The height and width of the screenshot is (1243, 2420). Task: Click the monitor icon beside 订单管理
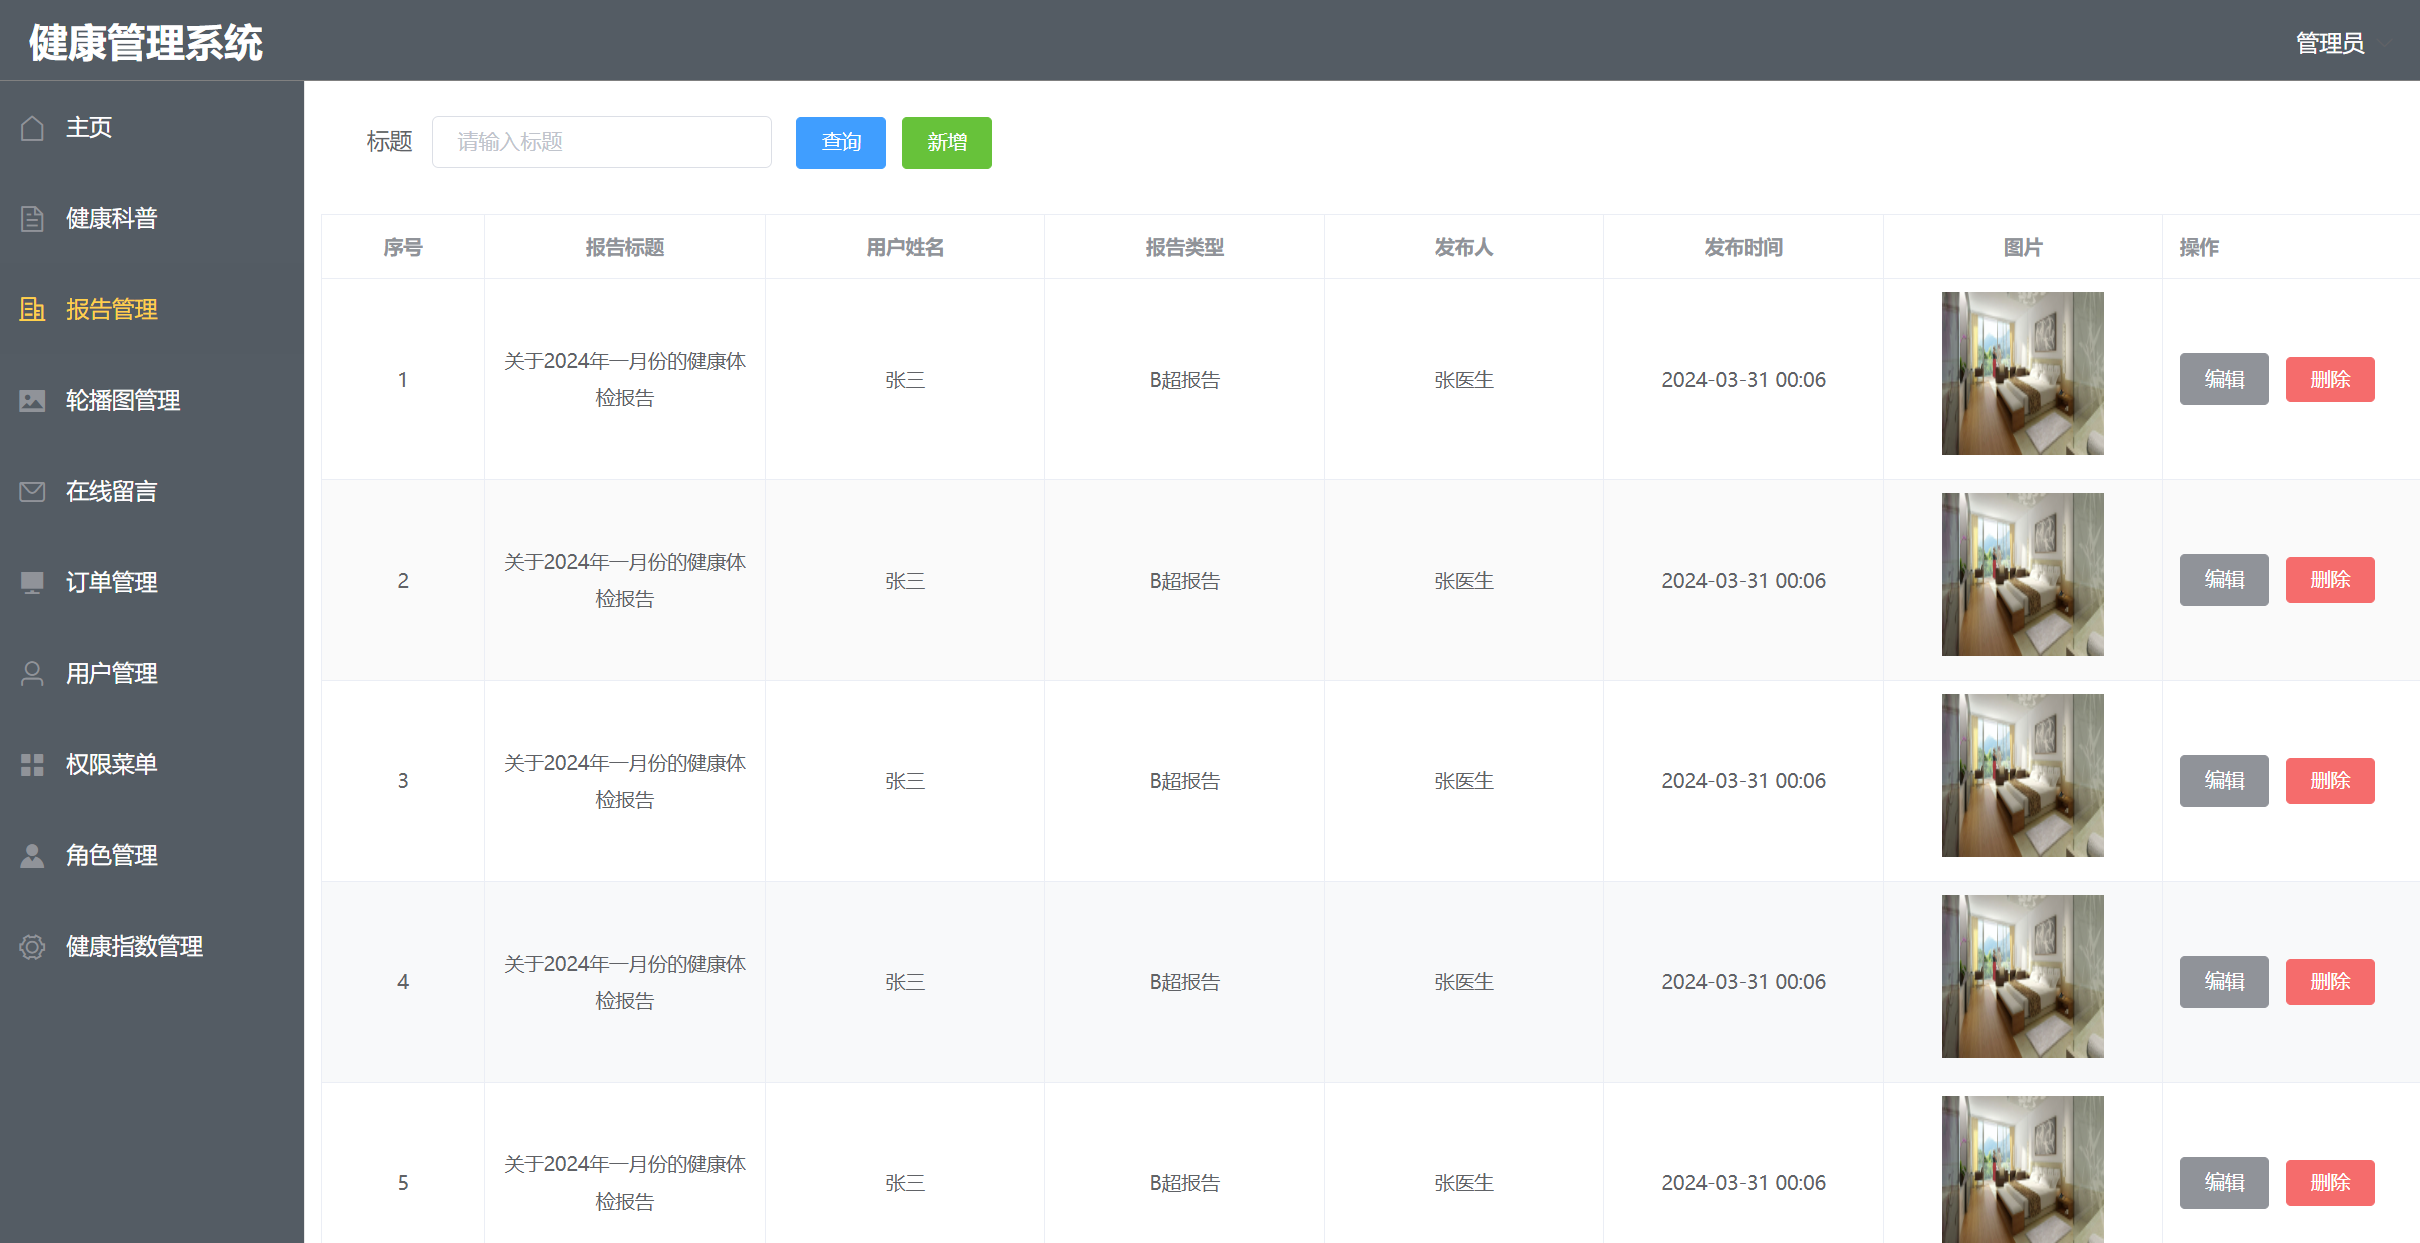(32, 583)
